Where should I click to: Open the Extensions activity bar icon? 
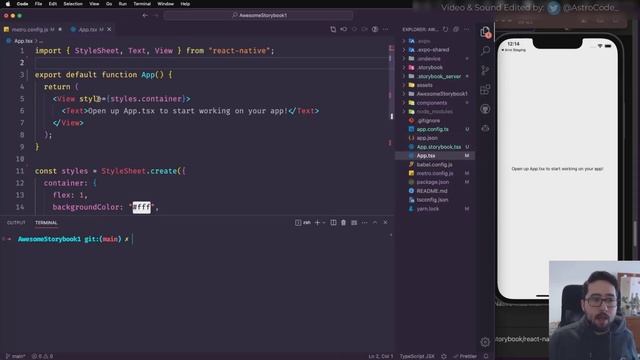pyautogui.click(x=485, y=89)
